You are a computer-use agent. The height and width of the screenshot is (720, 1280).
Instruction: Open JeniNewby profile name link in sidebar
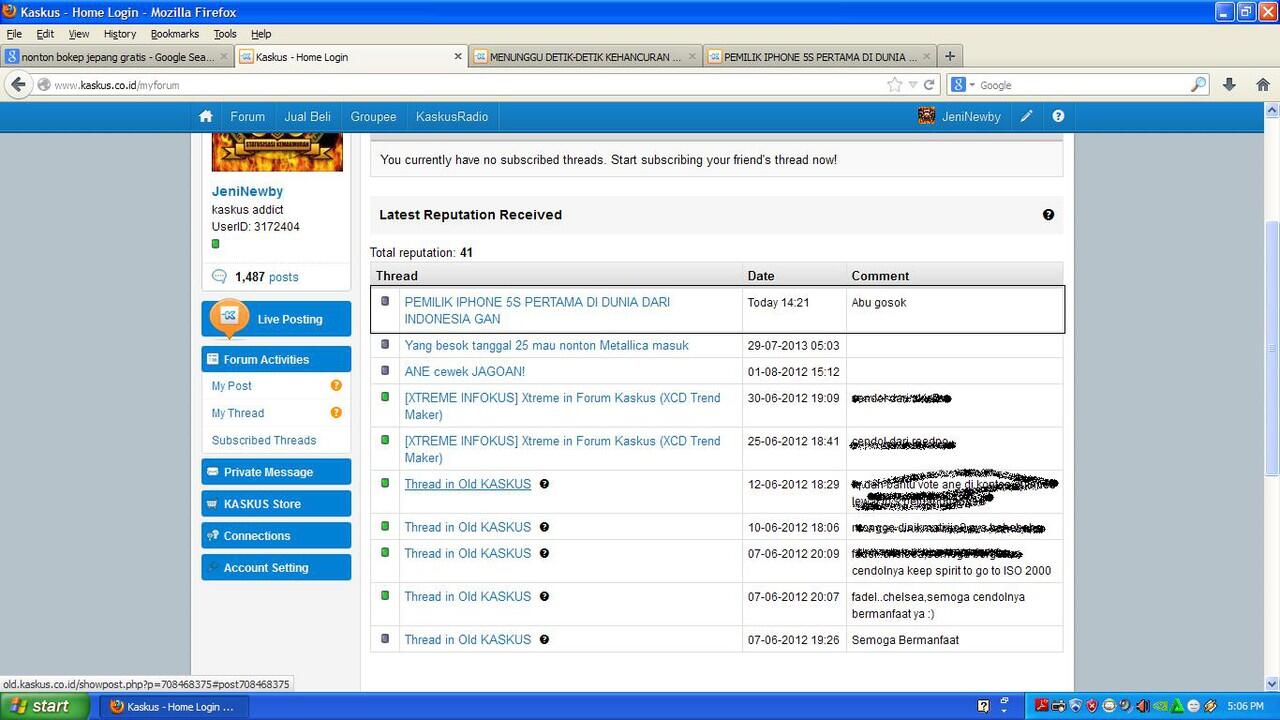[247, 191]
